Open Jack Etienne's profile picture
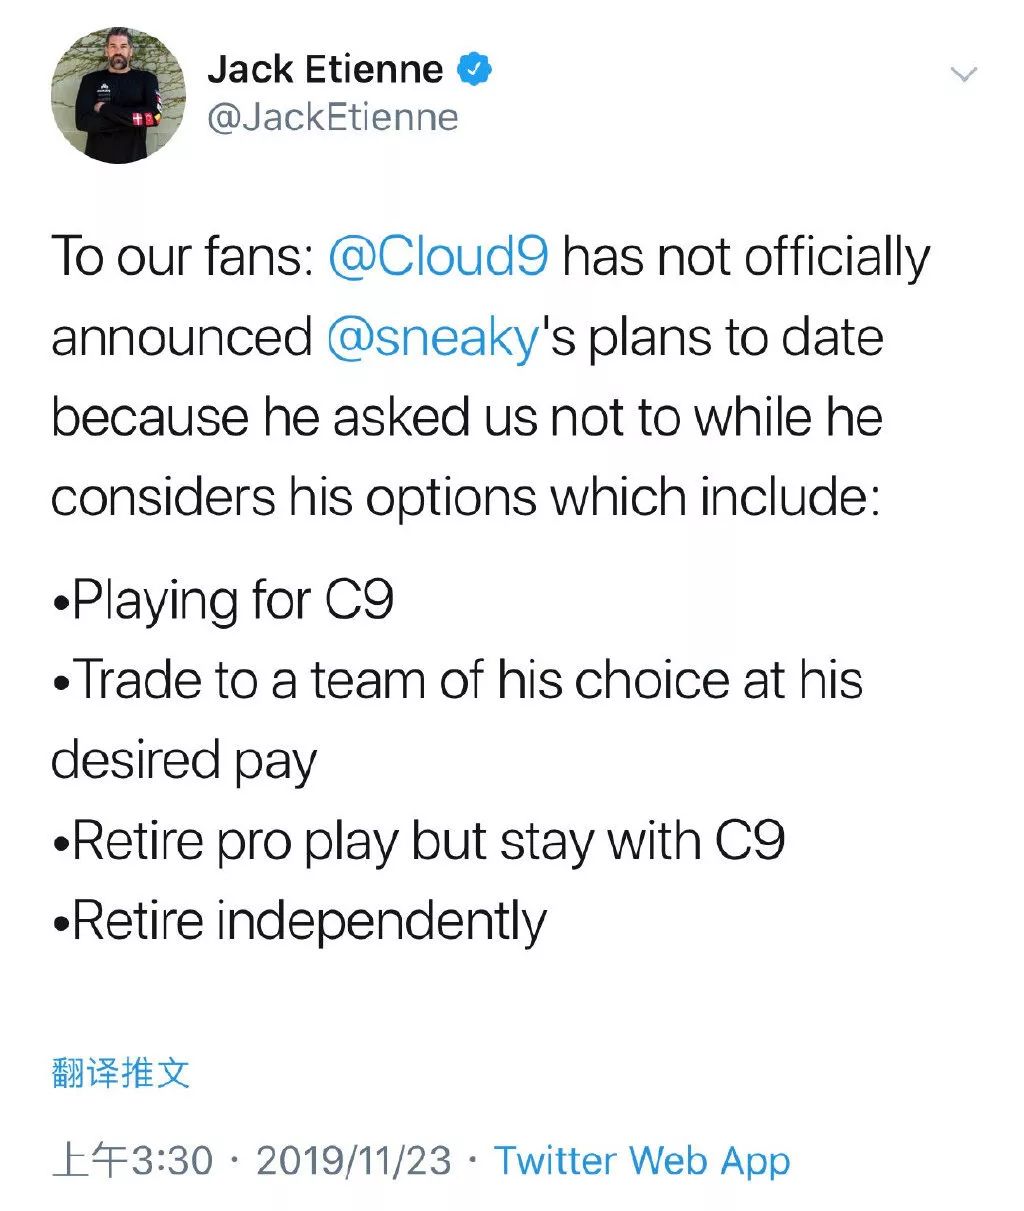Screen dimensions: 1024x1211 [x=118, y=95]
